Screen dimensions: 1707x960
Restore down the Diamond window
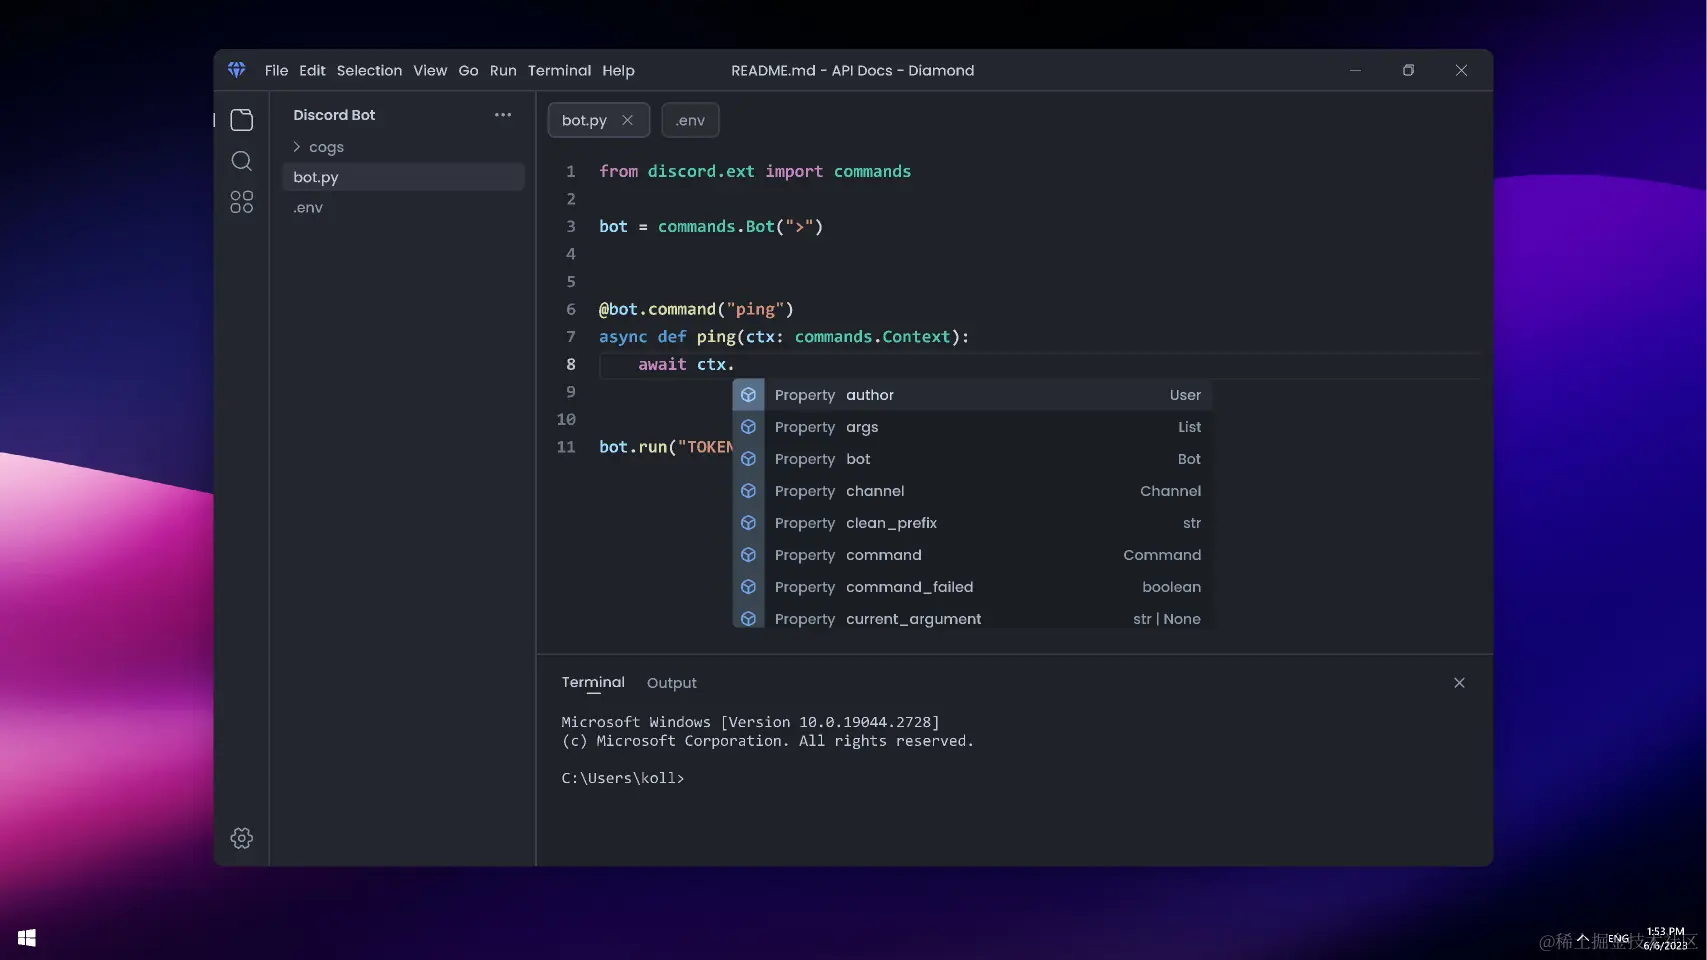(1408, 70)
